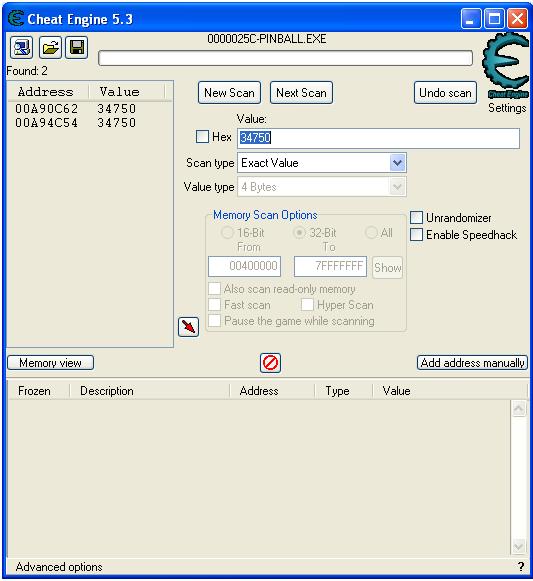
Task: Select the 16-Bit radio button
Action: [227, 233]
